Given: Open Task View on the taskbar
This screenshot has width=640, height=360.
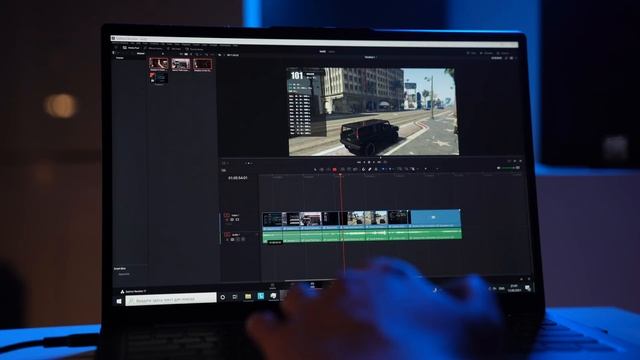Looking at the screenshot, I should (235, 297).
